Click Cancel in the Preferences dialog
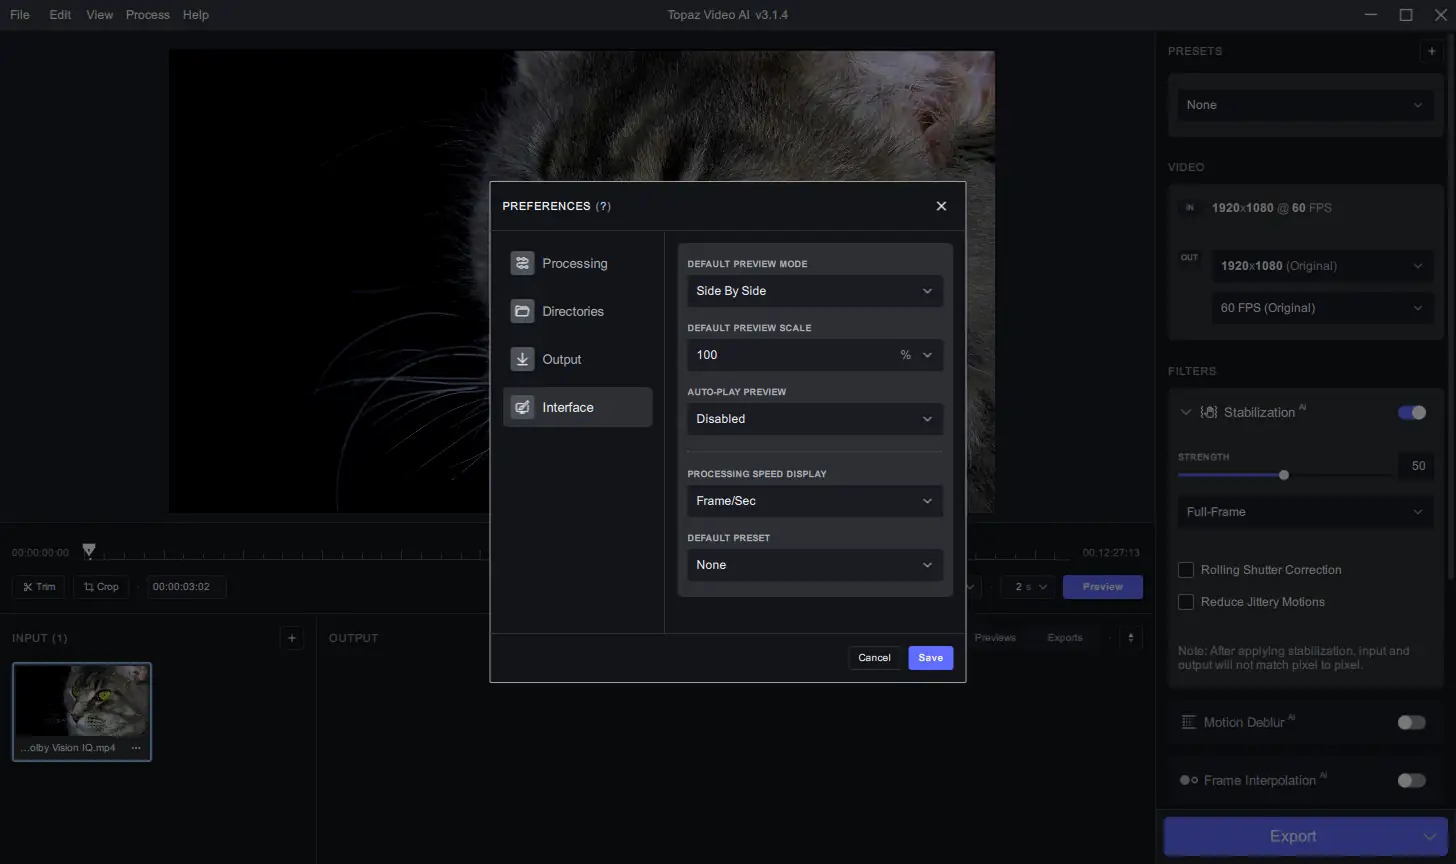 pyautogui.click(x=874, y=658)
